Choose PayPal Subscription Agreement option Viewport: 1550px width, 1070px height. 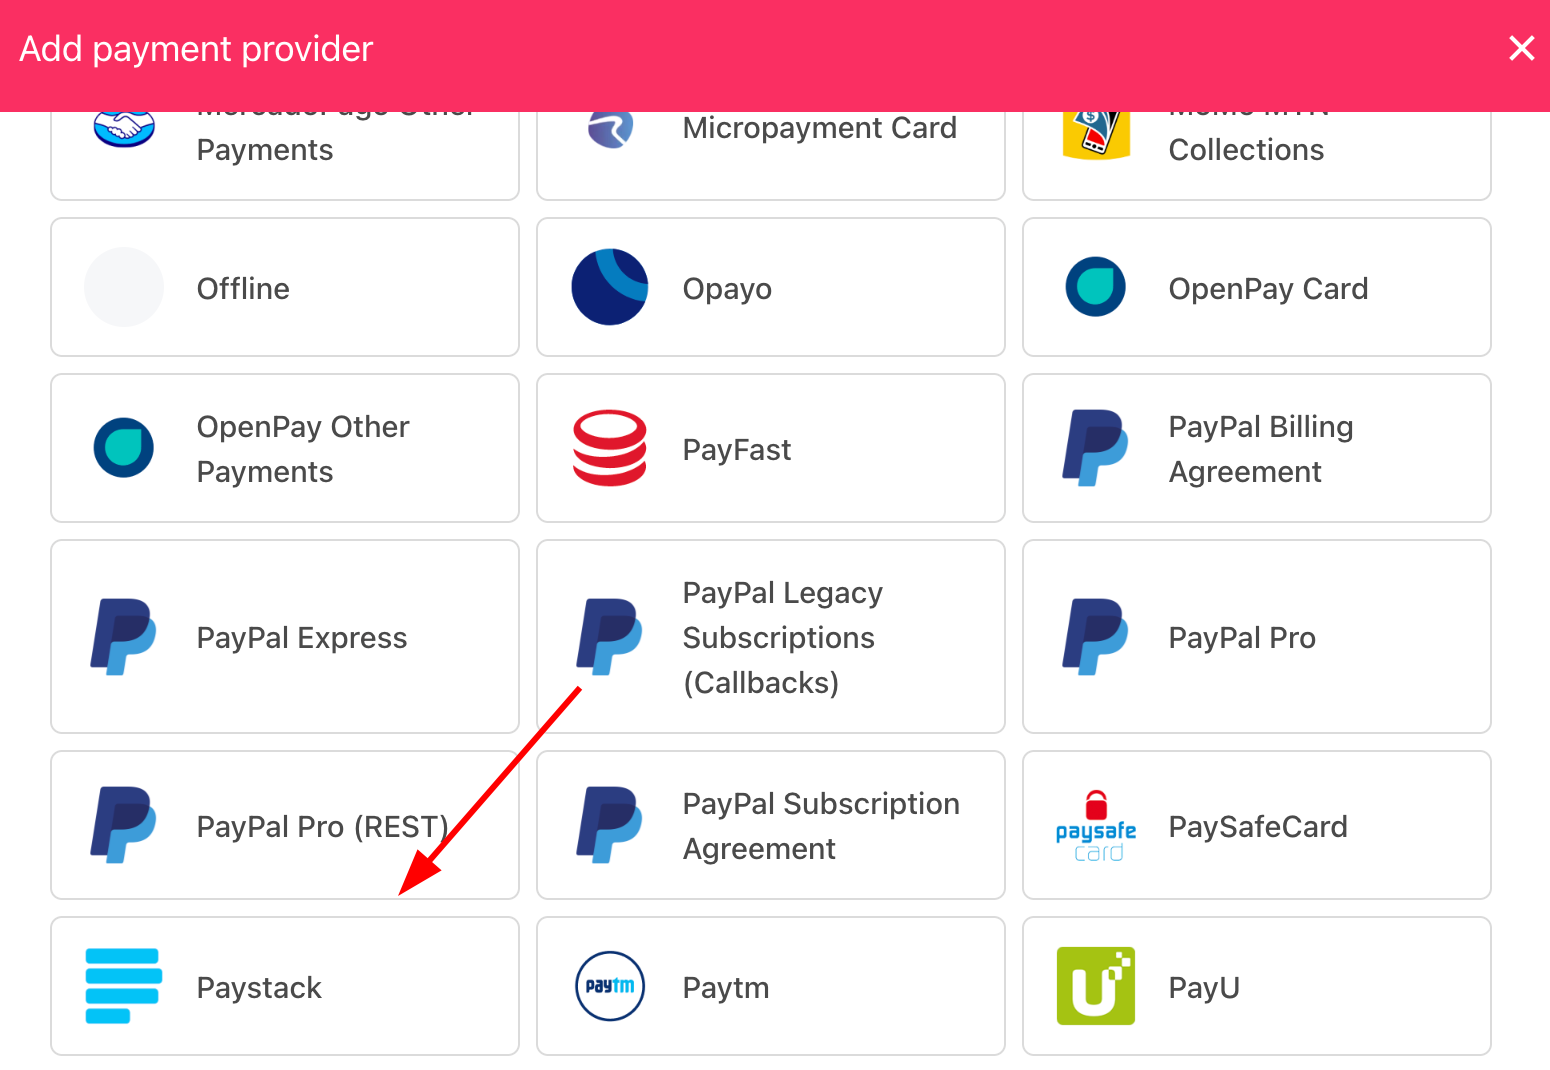[x=771, y=825]
